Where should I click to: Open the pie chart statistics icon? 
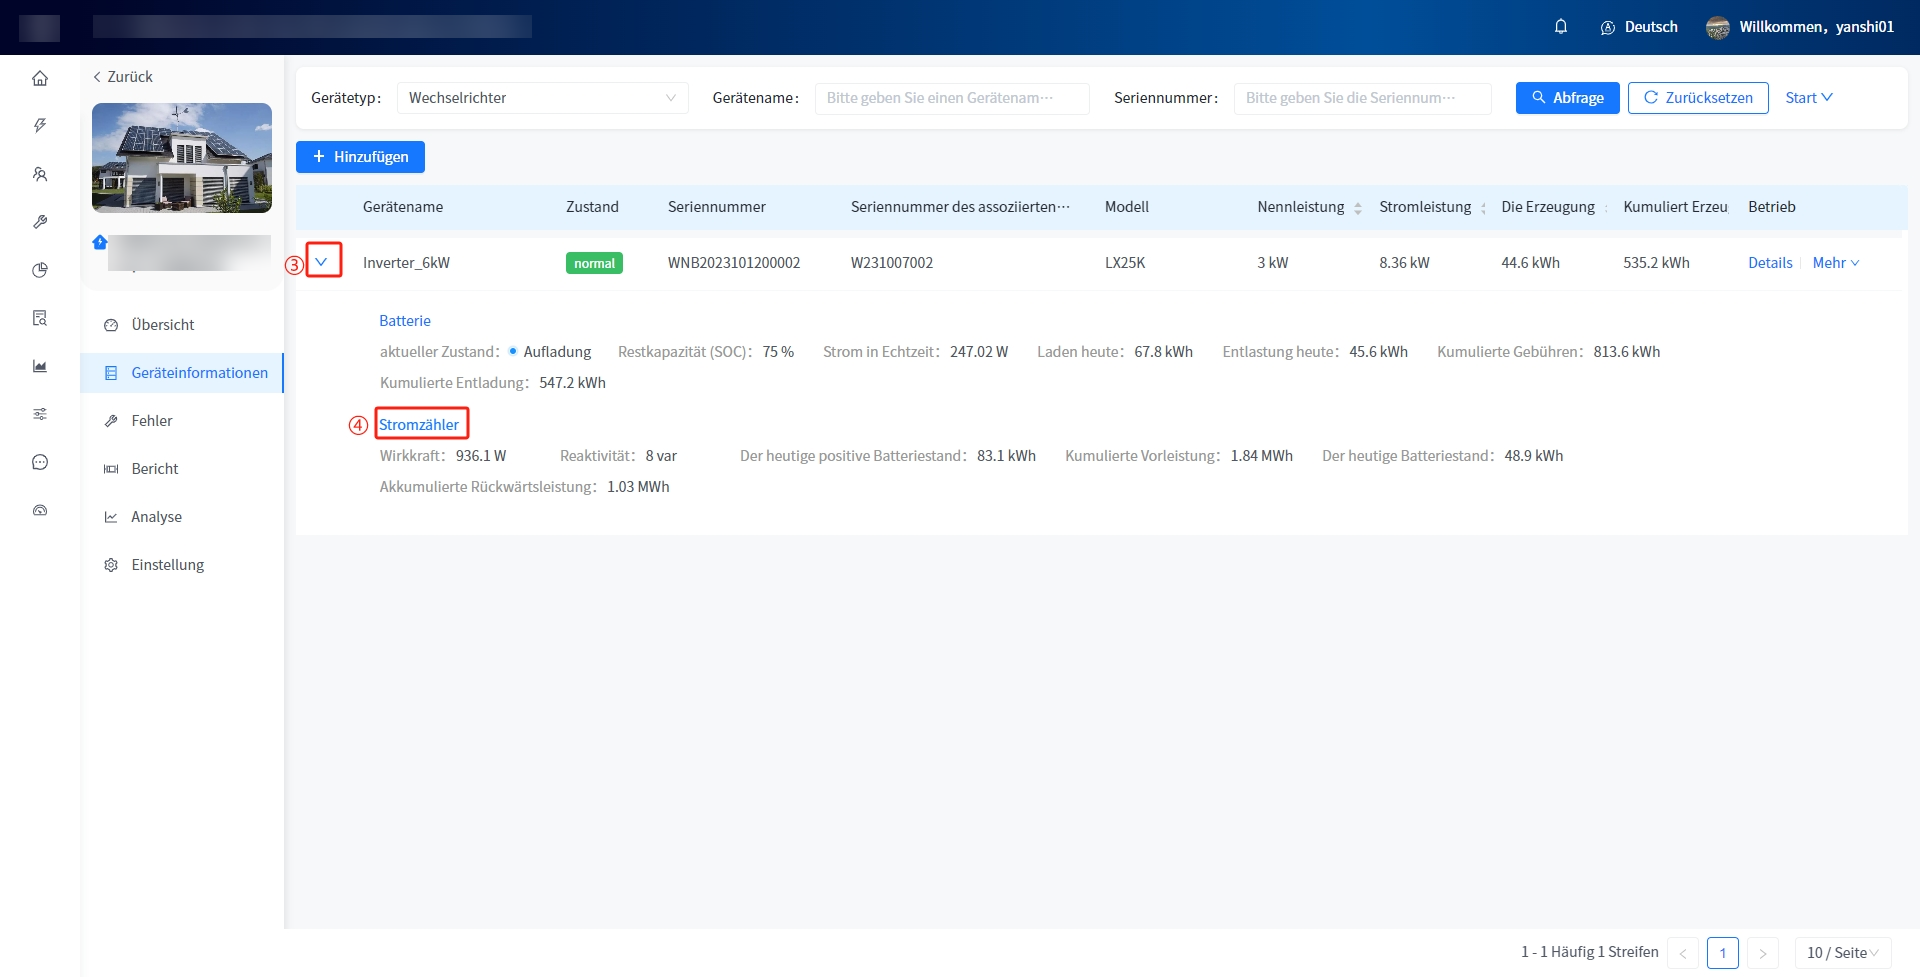coord(40,270)
